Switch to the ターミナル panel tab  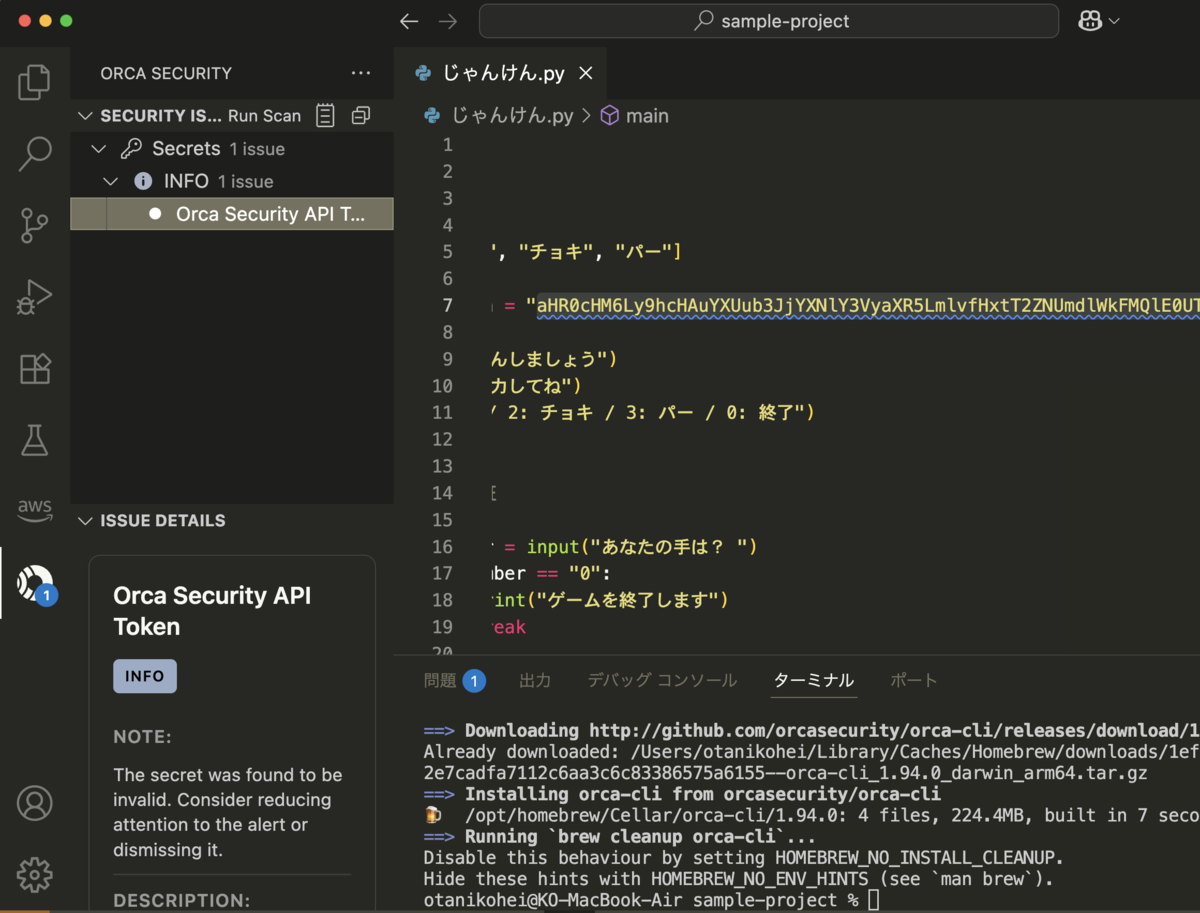tap(814, 681)
